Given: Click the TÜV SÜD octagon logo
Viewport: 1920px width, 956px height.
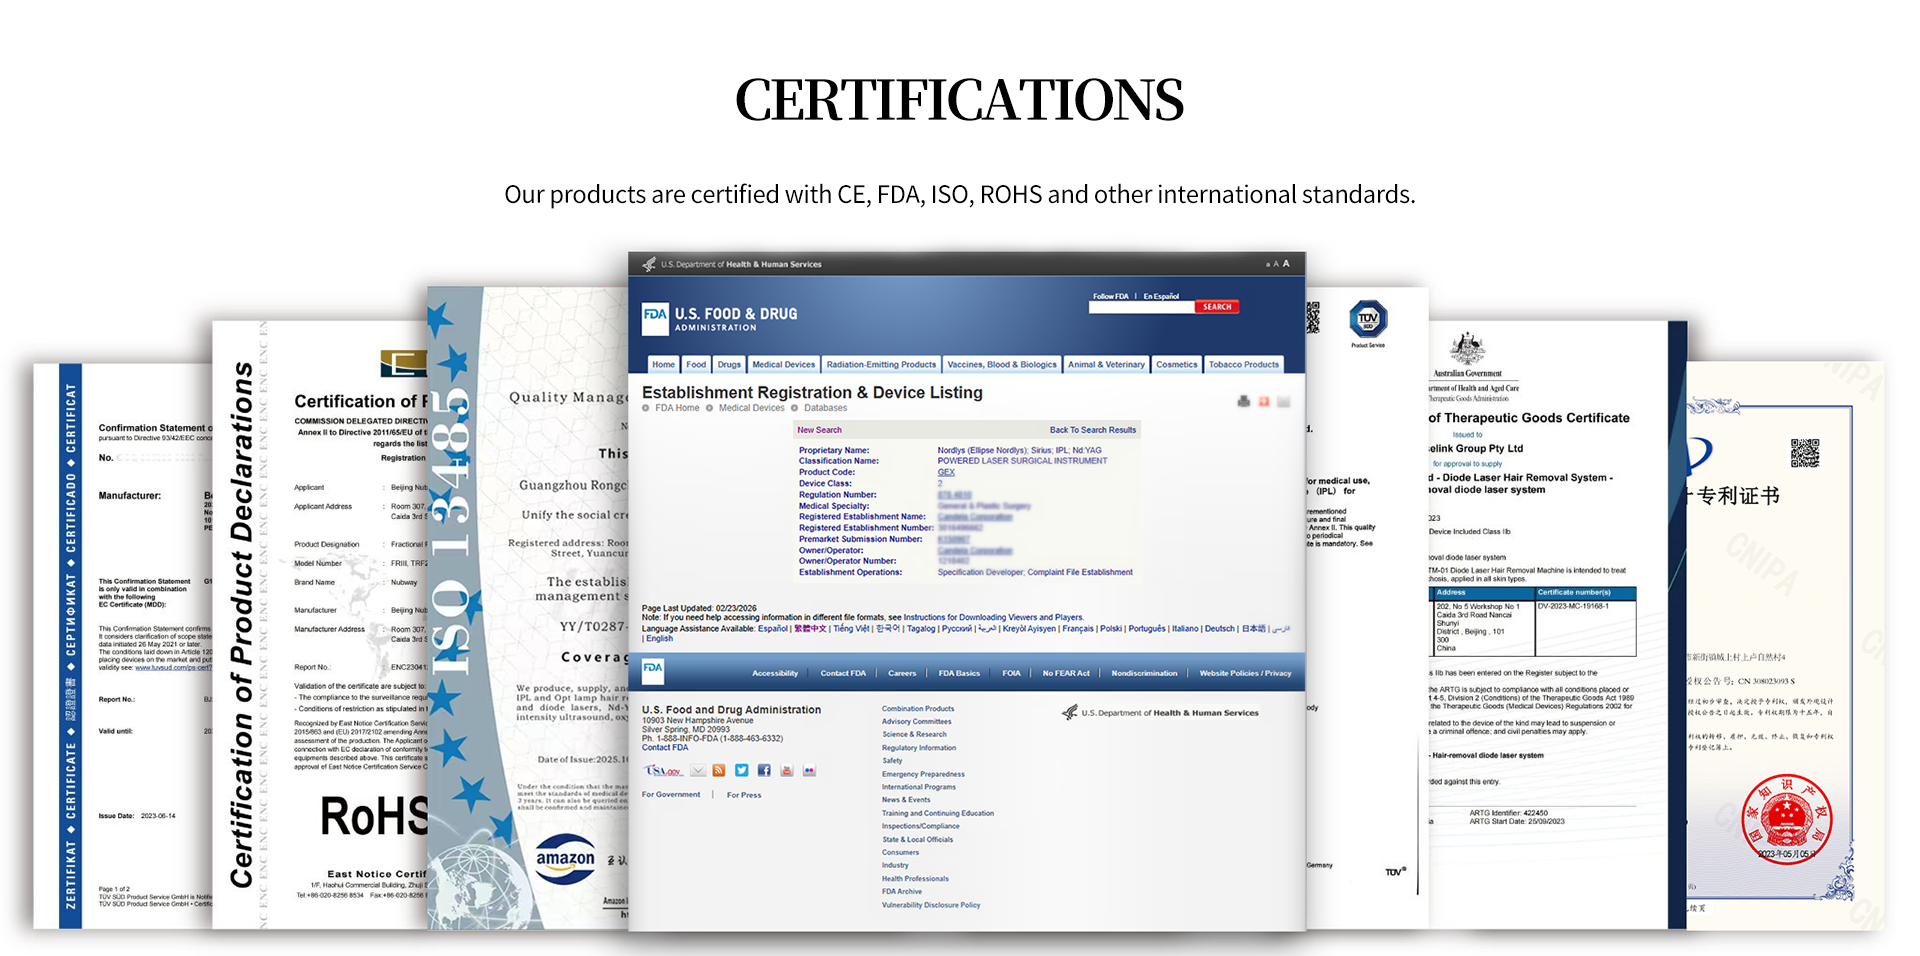Looking at the screenshot, I should click(1368, 319).
